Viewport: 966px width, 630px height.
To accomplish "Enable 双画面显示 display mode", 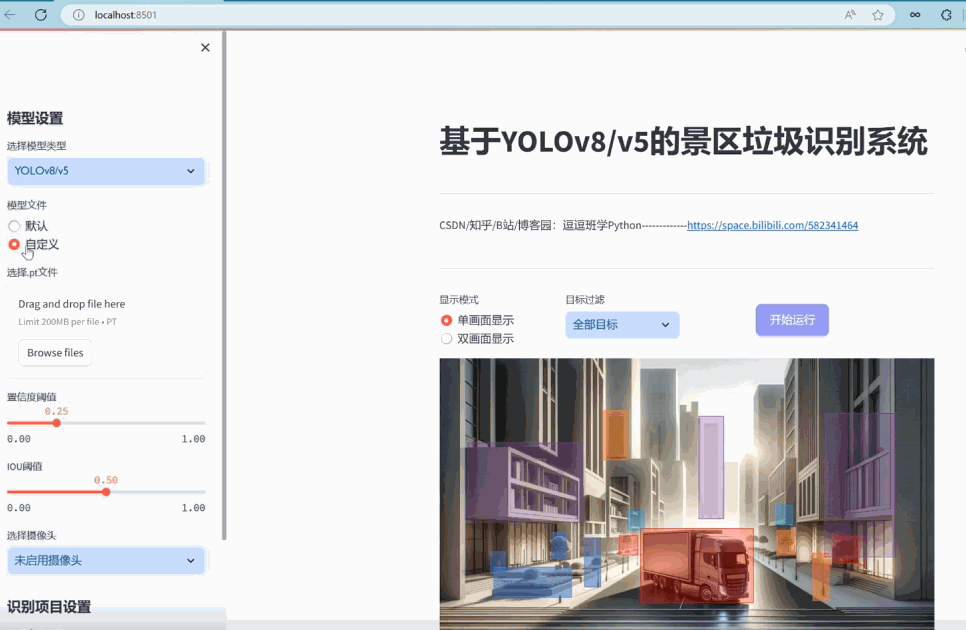I will [446, 338].
